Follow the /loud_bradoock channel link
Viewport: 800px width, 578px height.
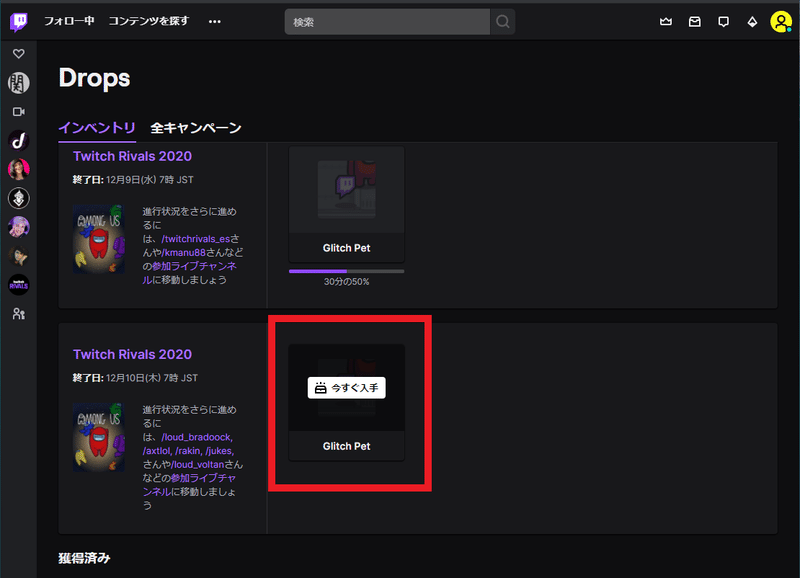pos(197,437)
